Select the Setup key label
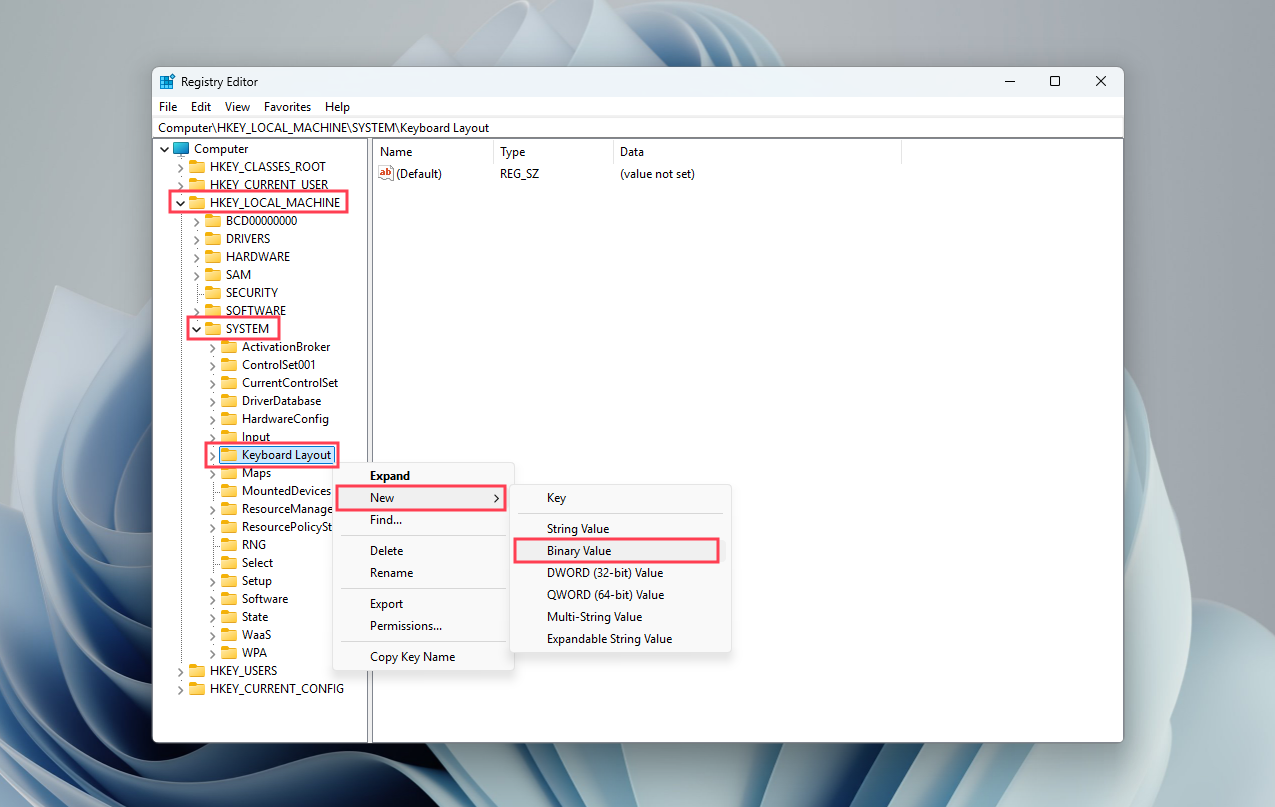The image size is (1275, 807). pos(257,581)
